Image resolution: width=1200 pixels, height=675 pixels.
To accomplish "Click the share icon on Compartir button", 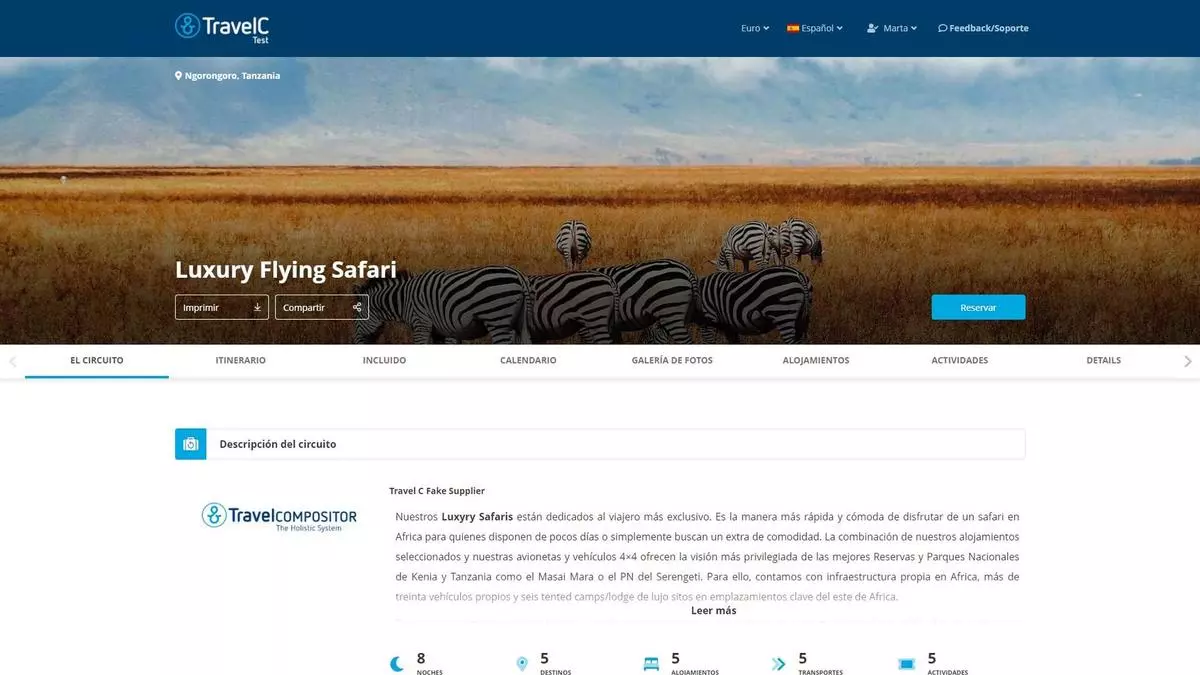I will tap(357, 308).
